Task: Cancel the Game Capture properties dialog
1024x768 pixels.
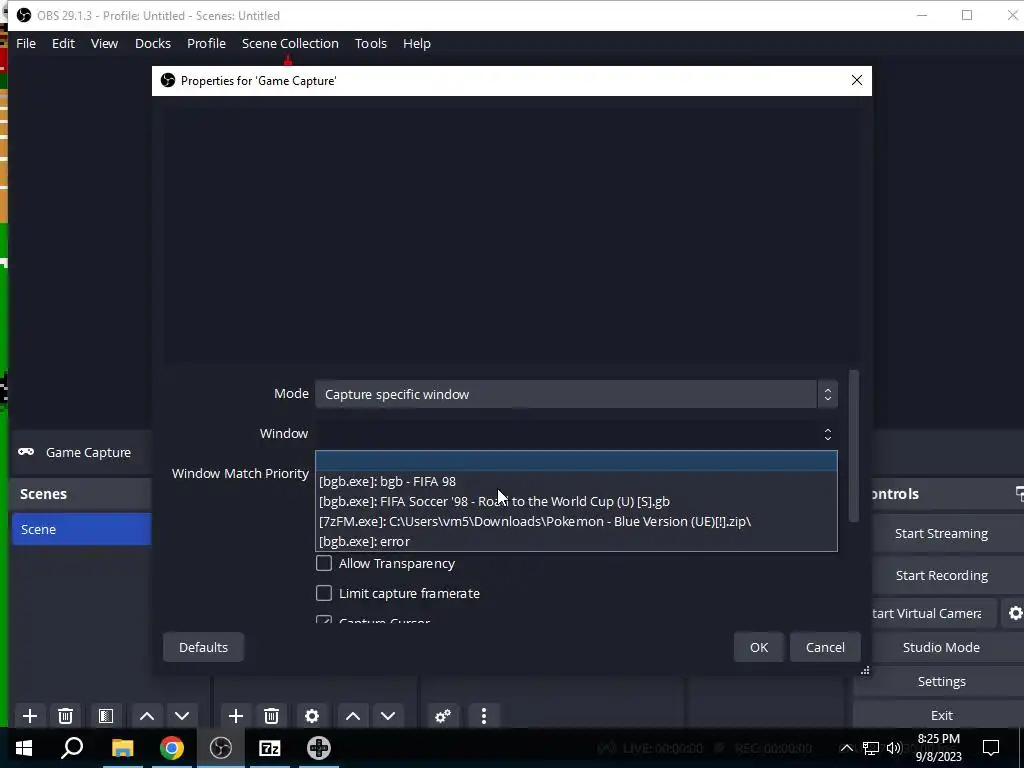Action: [x=825, y=647]
